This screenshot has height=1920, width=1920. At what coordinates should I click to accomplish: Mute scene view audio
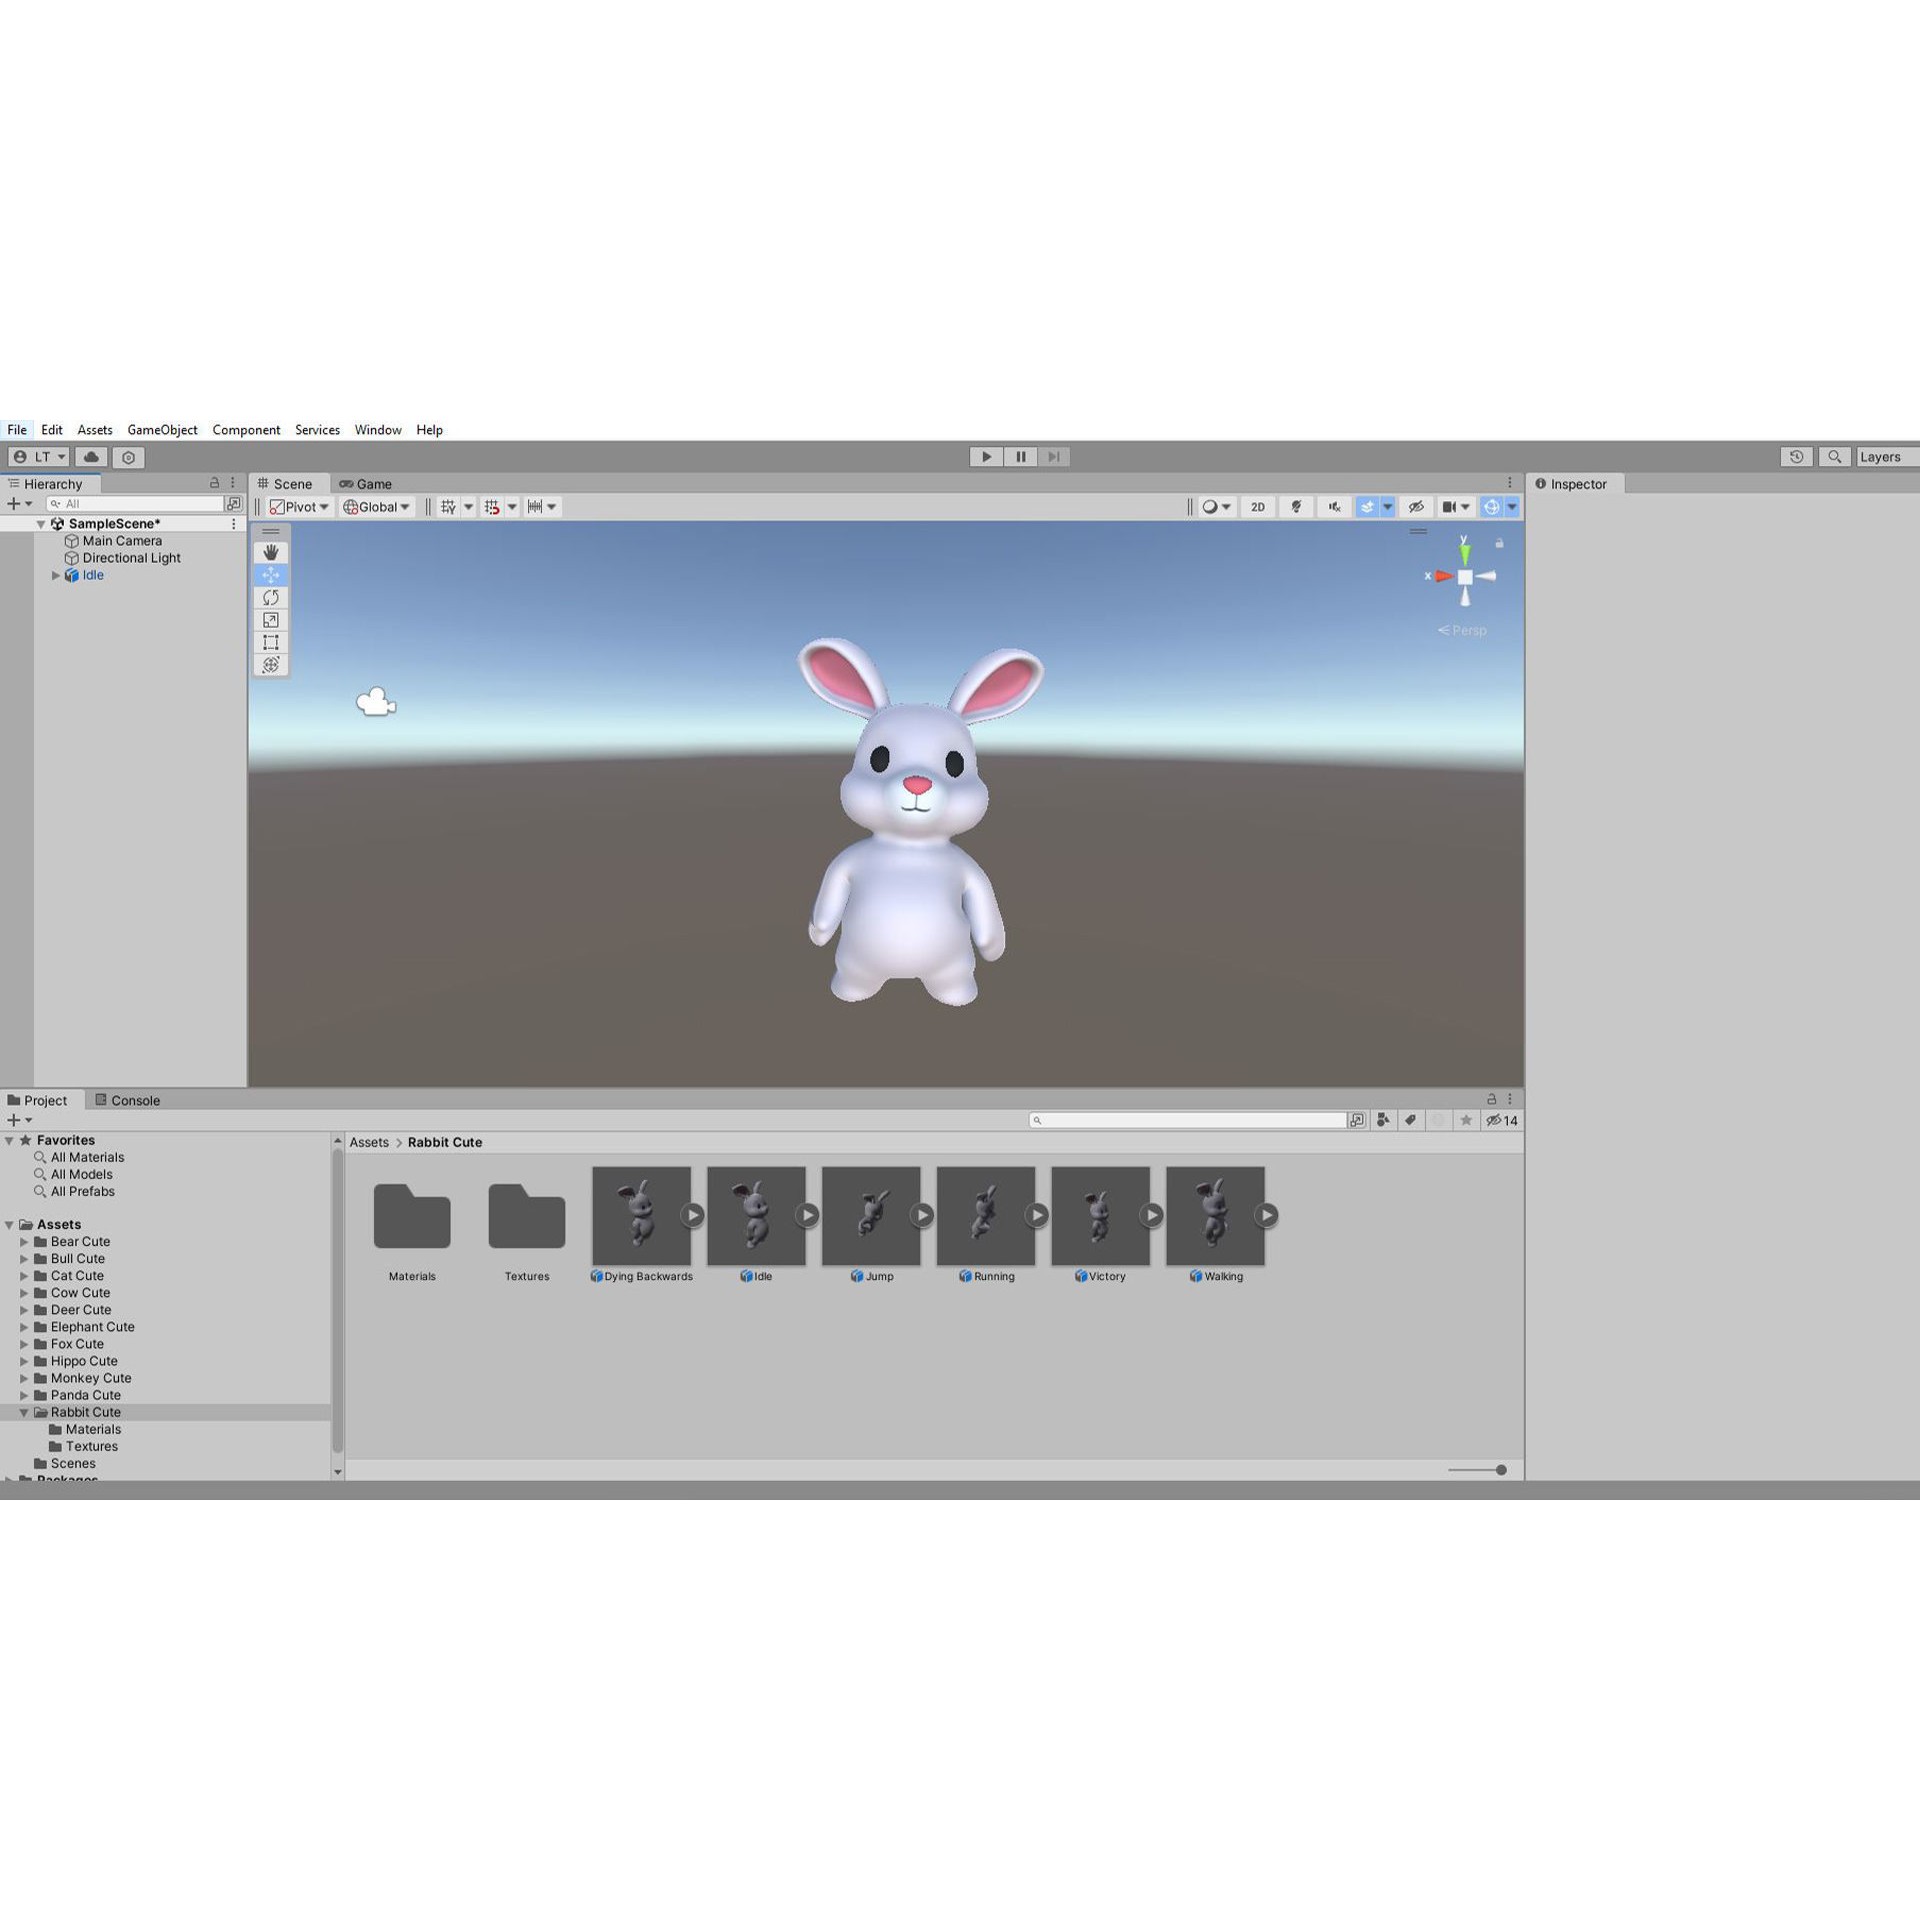(x=1334, y=507)
